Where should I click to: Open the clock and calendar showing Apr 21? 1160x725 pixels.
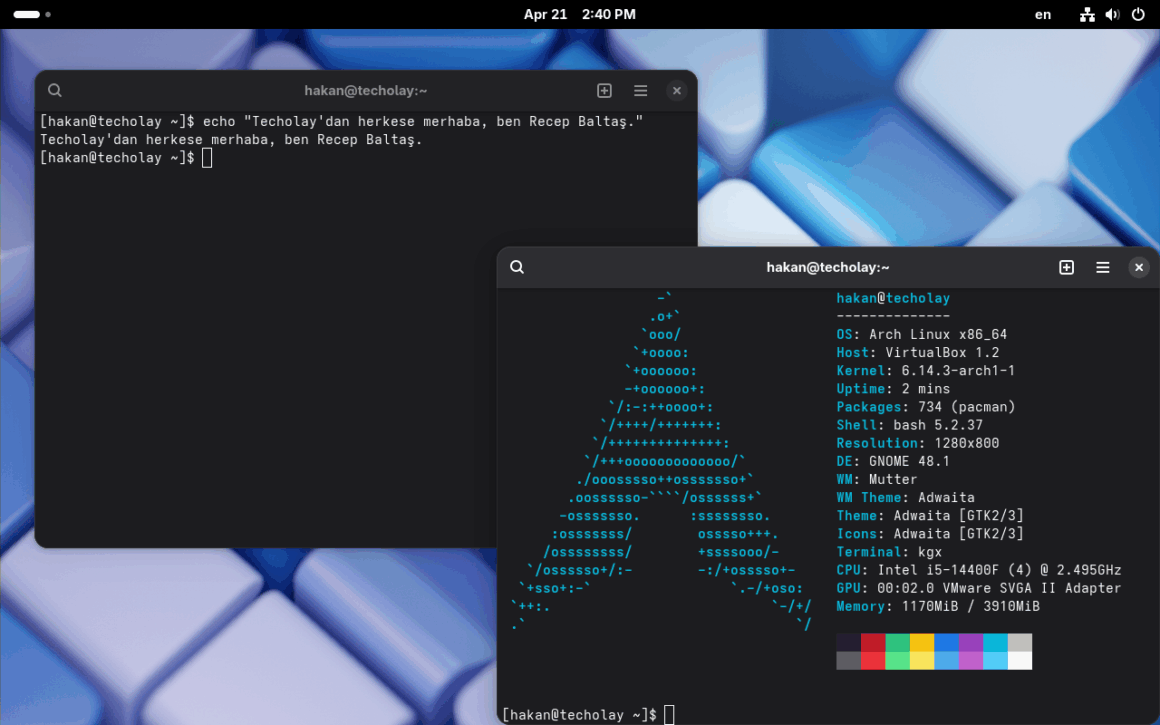pyautogui.click(x=579, y=14)
